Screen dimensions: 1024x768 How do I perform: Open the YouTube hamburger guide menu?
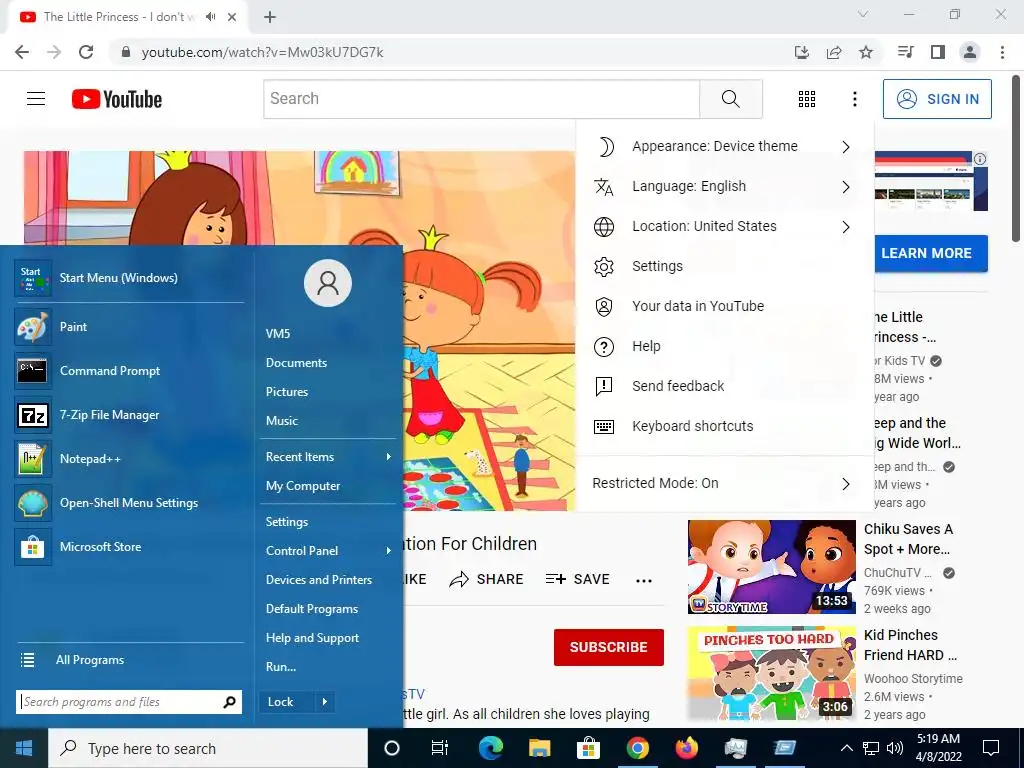tap(36, 99)
